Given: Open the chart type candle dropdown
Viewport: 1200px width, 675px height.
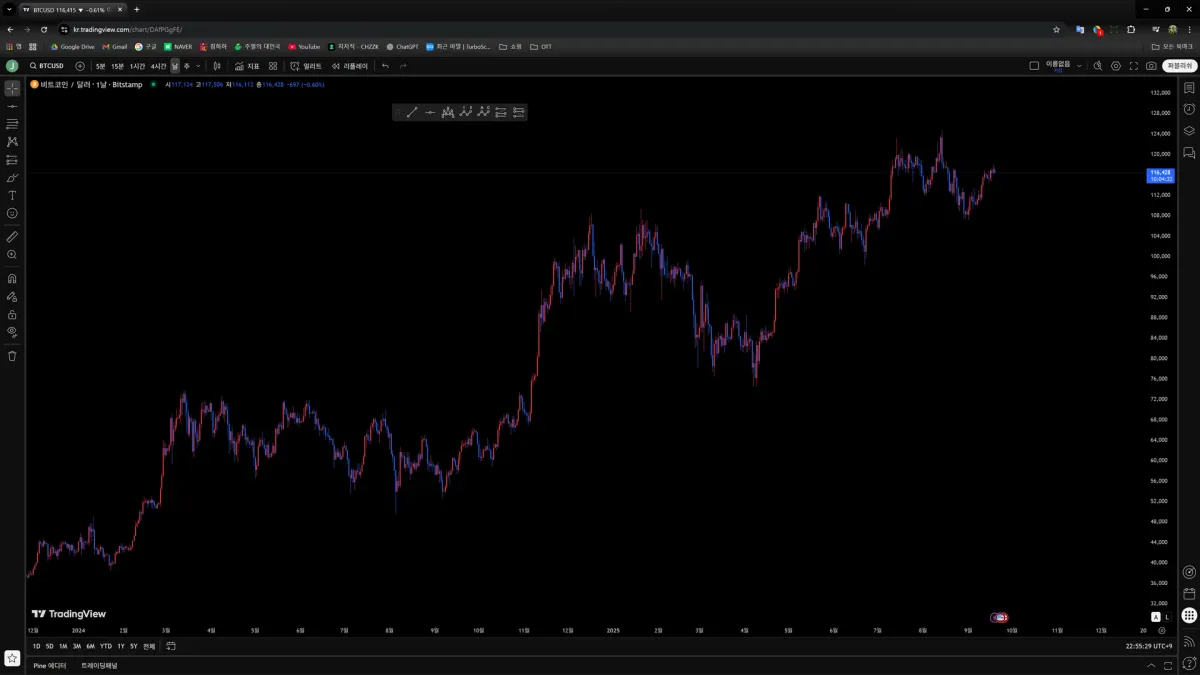Looking at the screenshot, I should (216, 66).
